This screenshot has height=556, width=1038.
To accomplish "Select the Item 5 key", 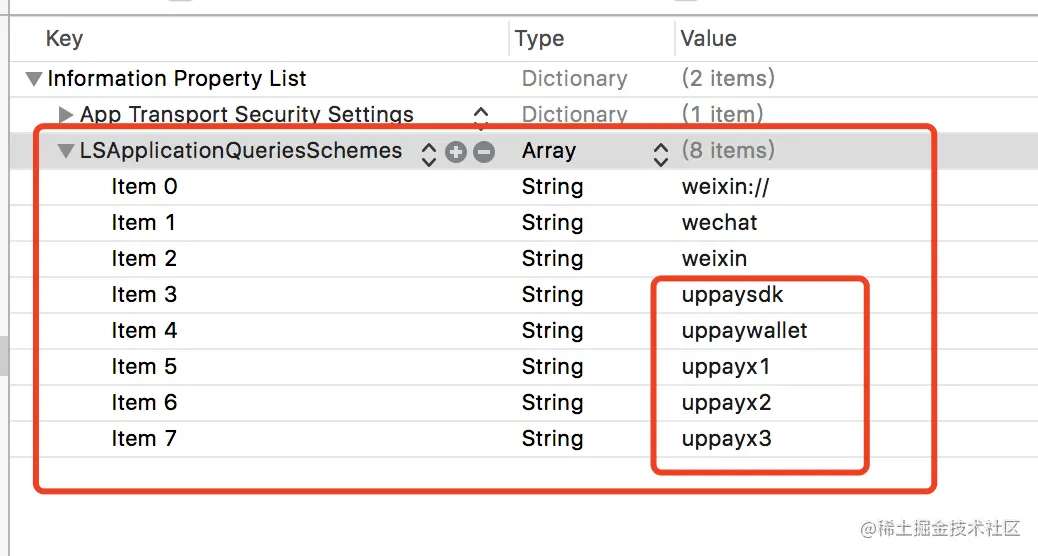I will coord(144,367).
